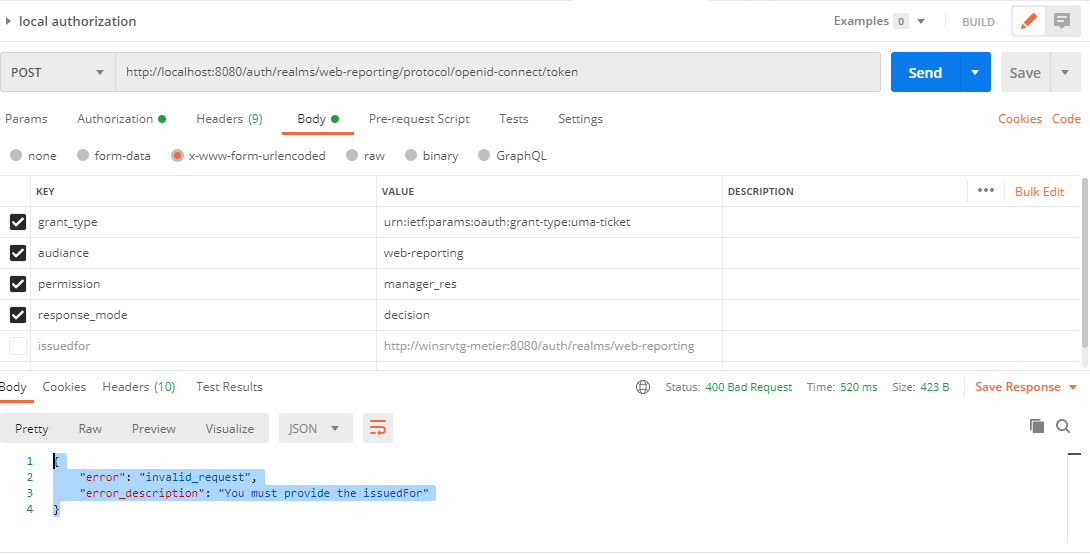Toggle the word wrap icon

(x=377, y=428)
